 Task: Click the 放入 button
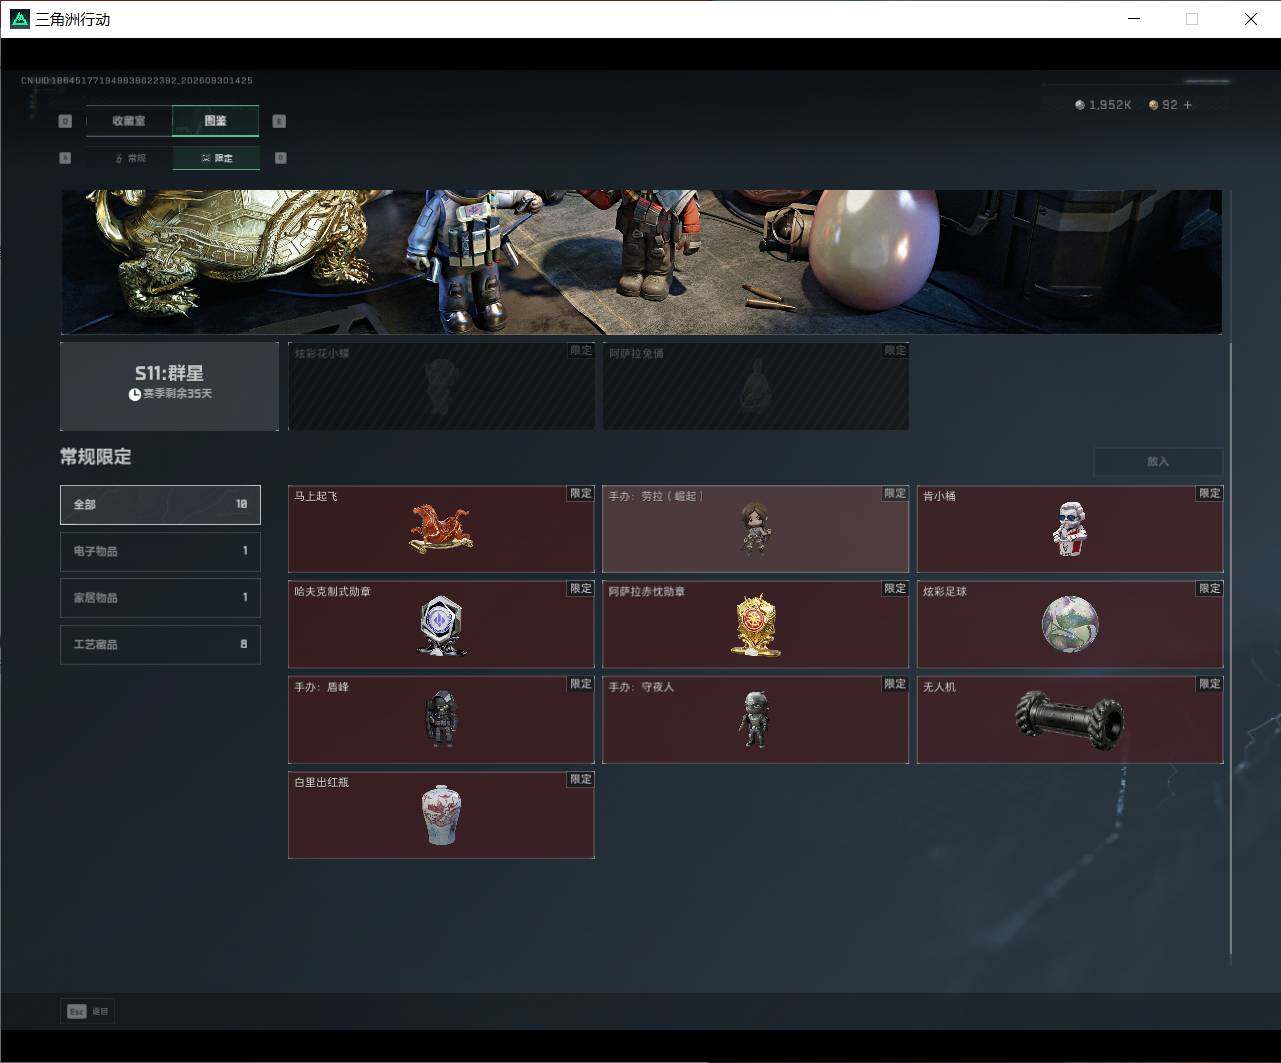click(1158, 462)
